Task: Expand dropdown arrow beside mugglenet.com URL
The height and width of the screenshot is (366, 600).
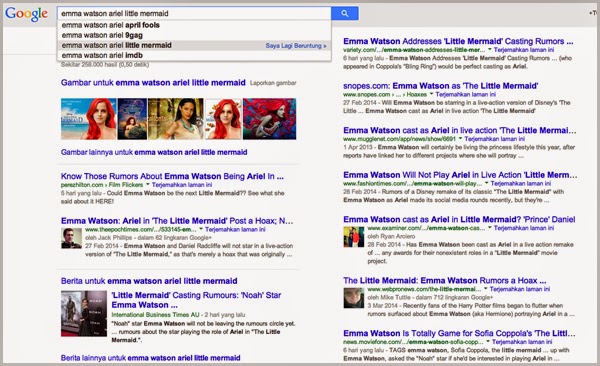Action: point(460,139)
